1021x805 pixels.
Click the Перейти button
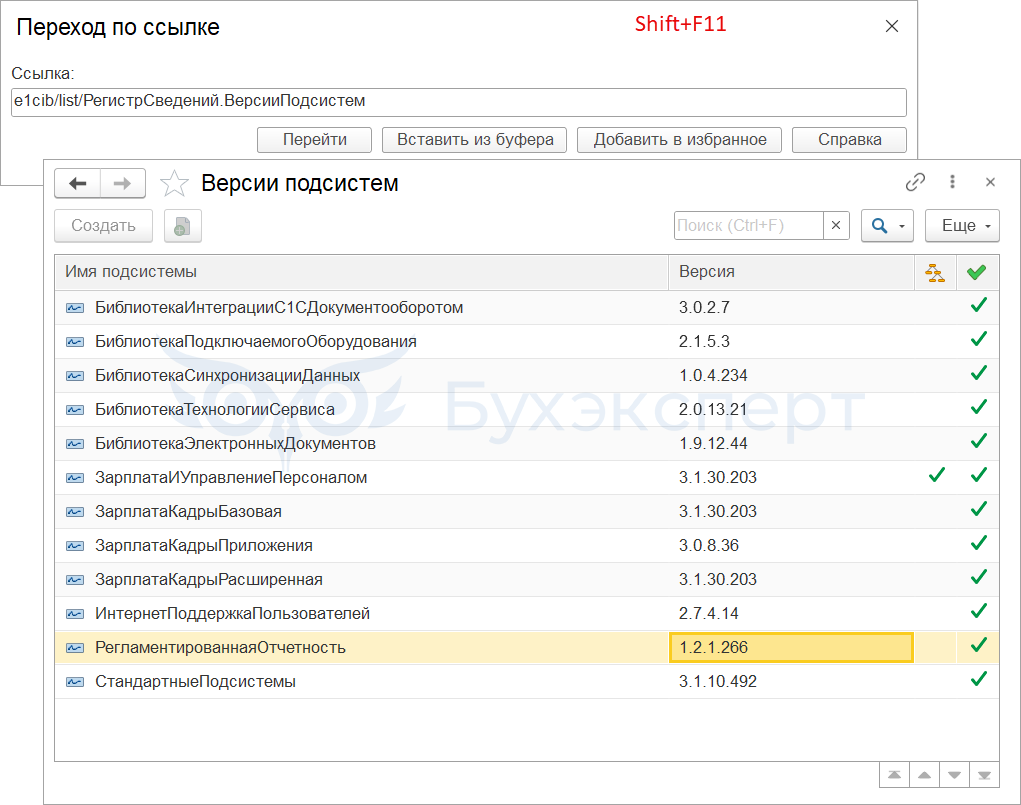pyautogui.click(x=315, y=140)
